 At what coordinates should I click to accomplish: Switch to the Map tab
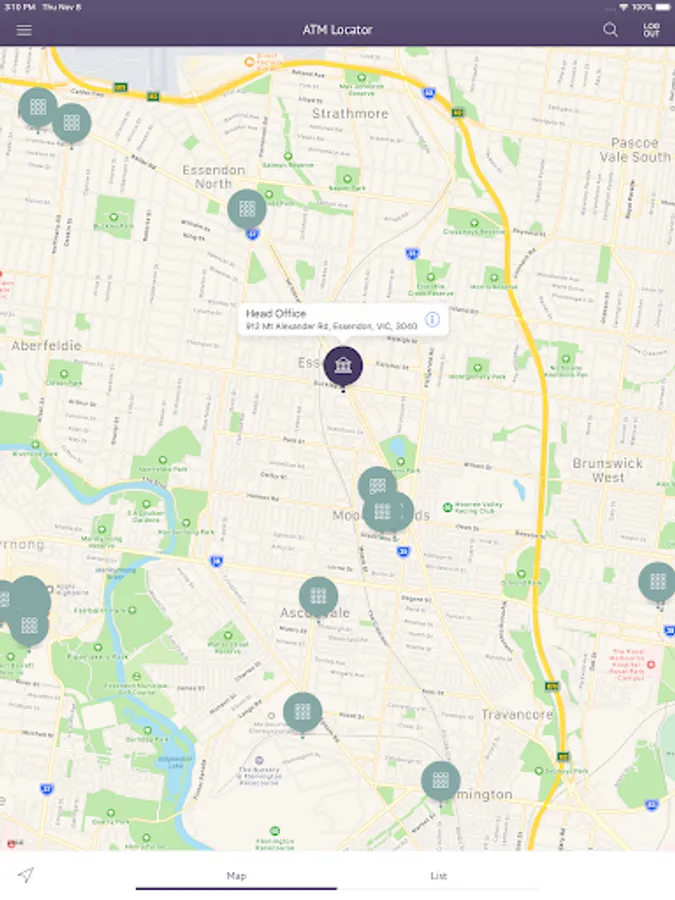(x=236, y=876)
